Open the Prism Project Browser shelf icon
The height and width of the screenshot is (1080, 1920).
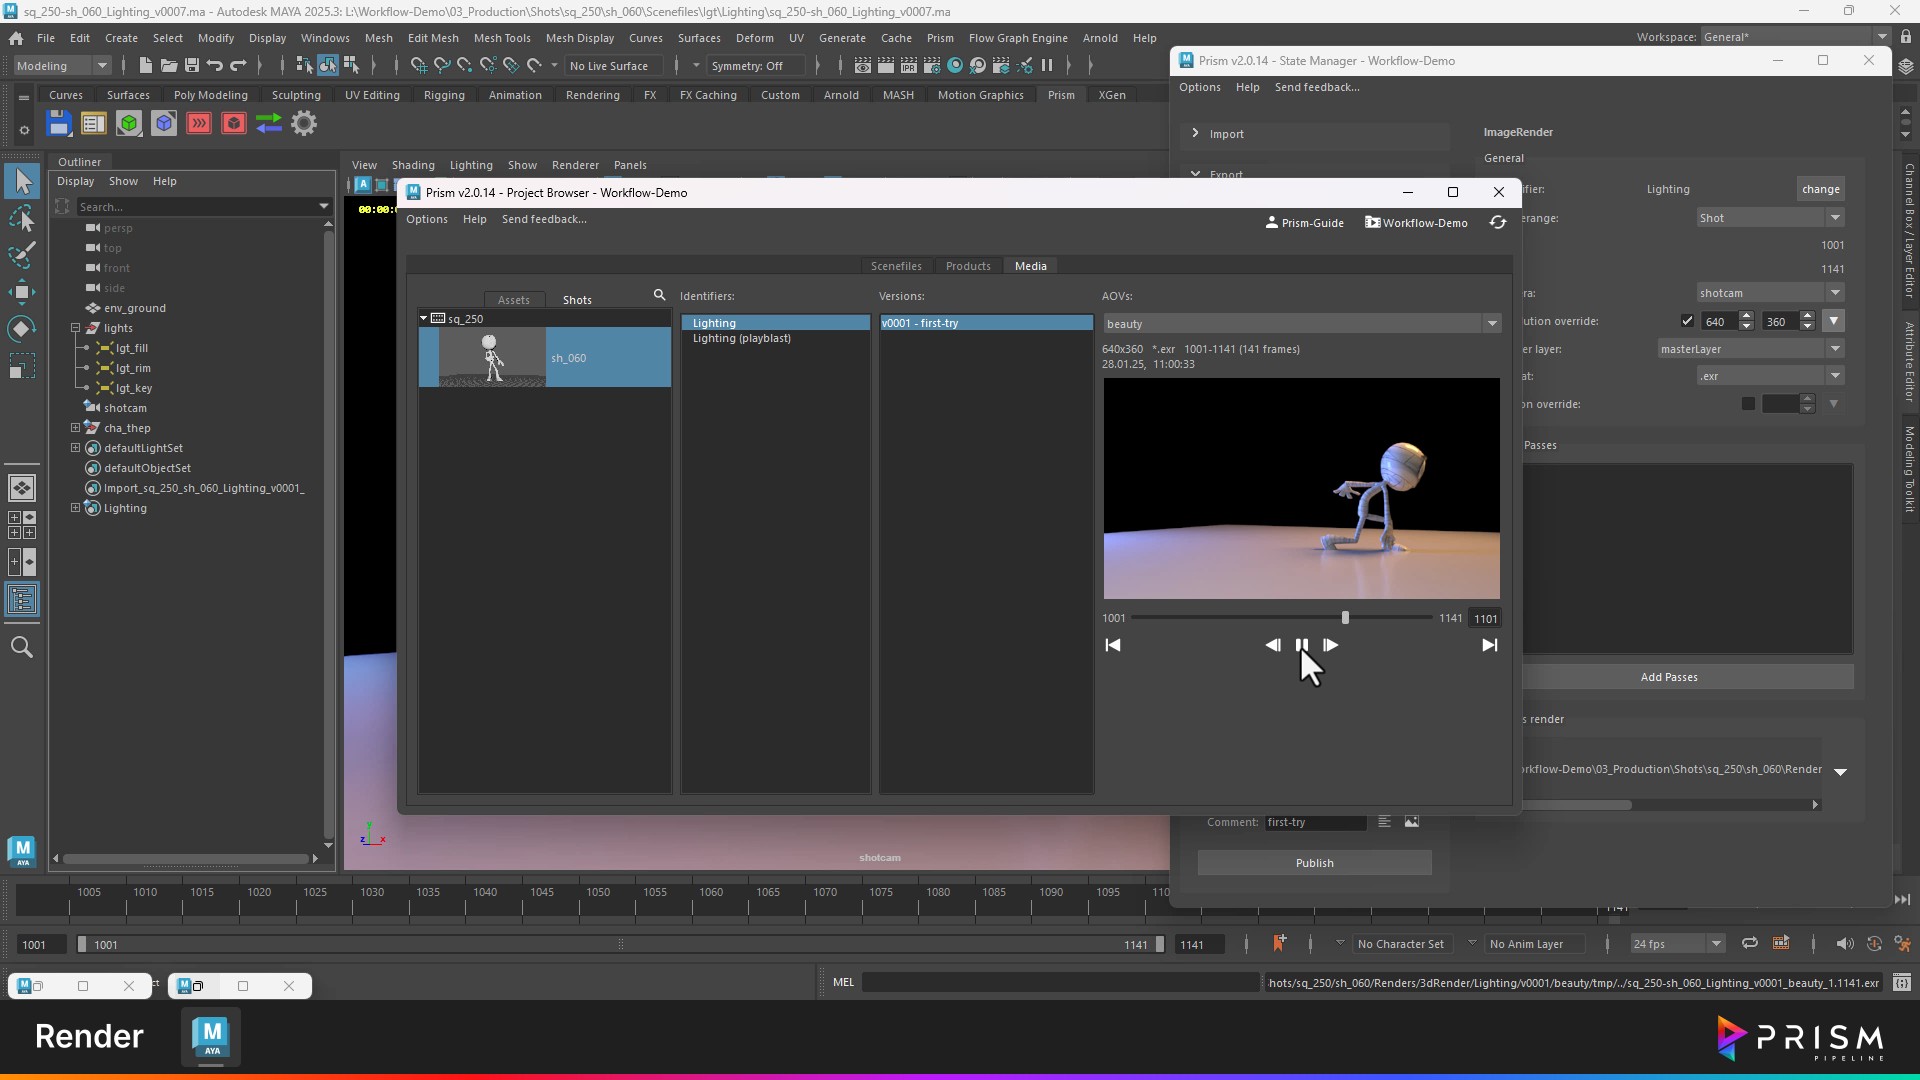93,124
